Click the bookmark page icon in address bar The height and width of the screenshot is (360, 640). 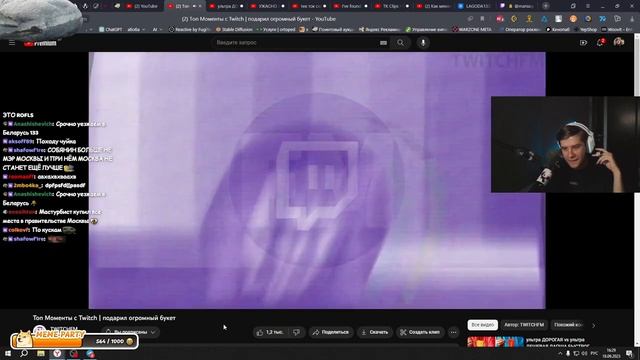click(x=482, y=19)
